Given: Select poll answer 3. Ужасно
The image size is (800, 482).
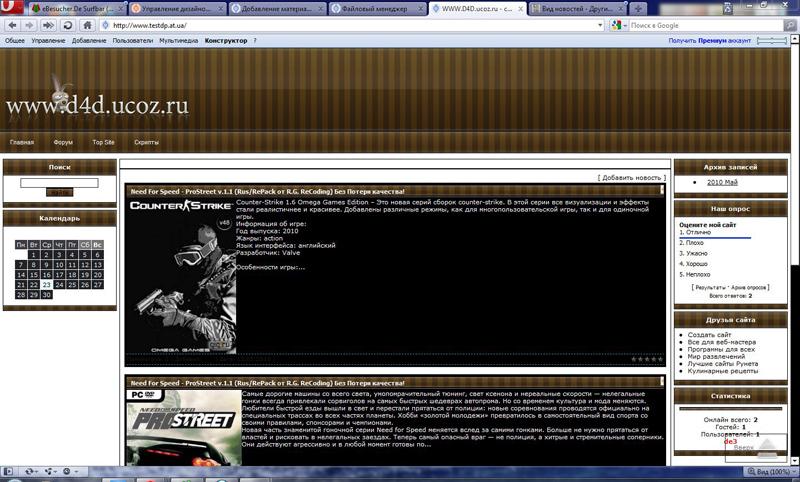Looking at the screenshot, I should coord(693,253).
